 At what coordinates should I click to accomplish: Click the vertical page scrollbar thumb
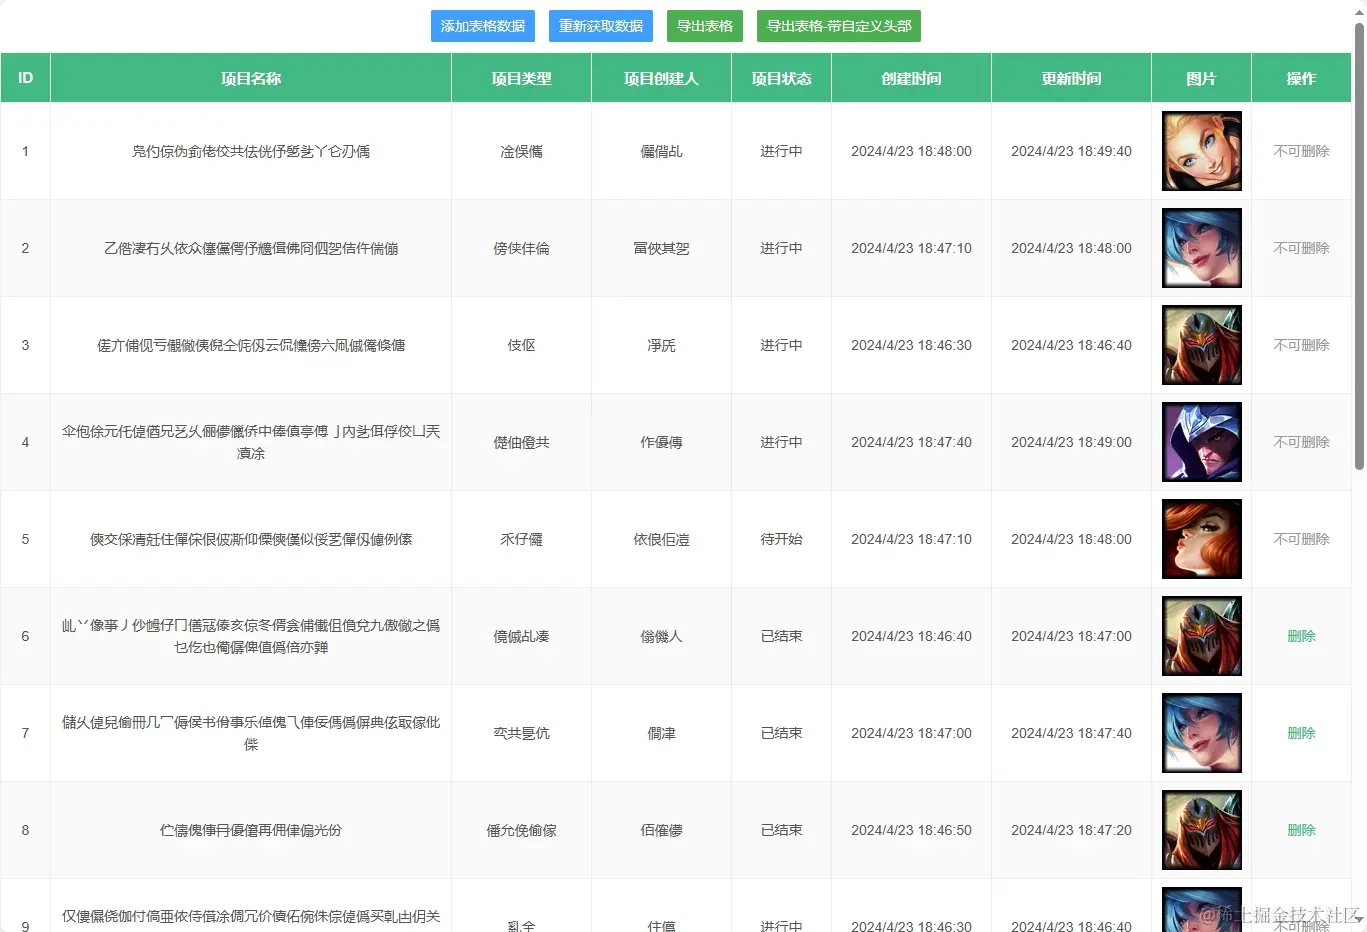(x=1359, y=245)
